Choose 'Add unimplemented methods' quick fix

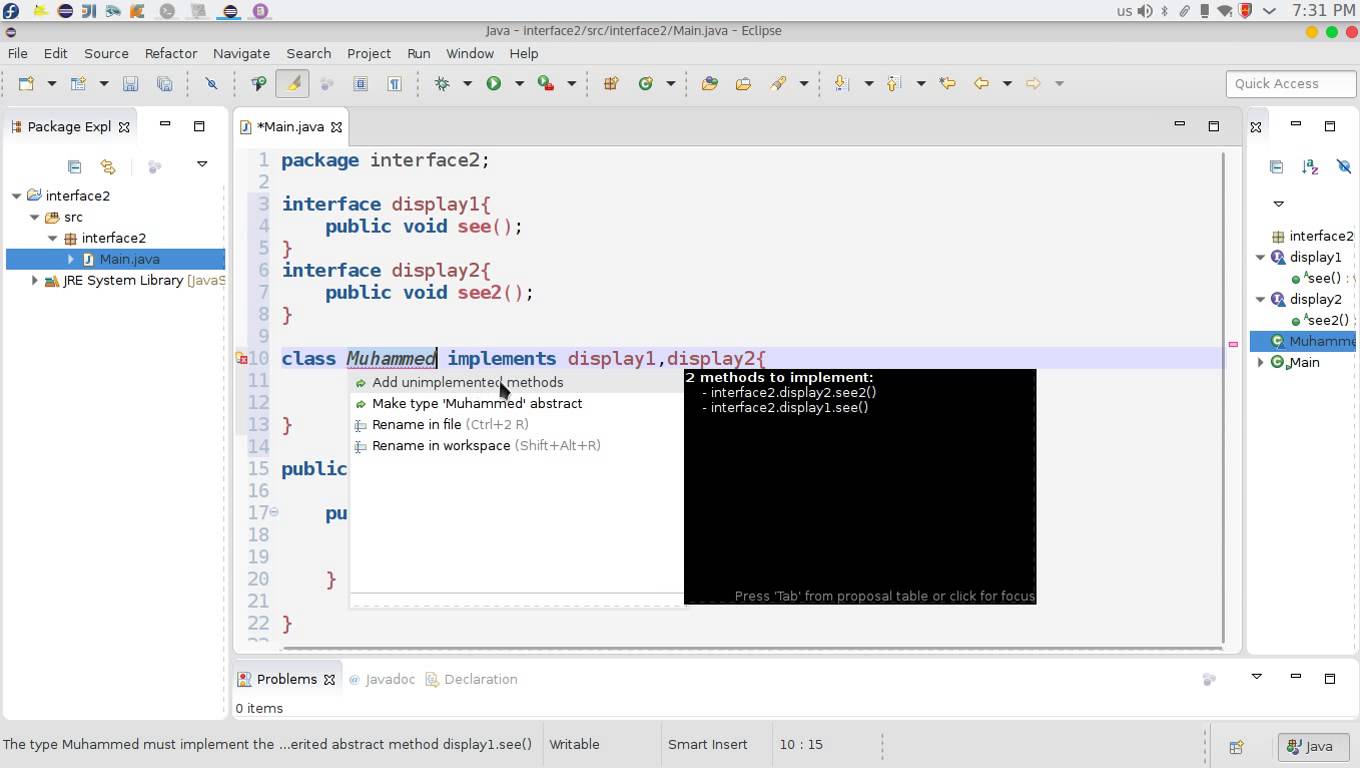467,382
